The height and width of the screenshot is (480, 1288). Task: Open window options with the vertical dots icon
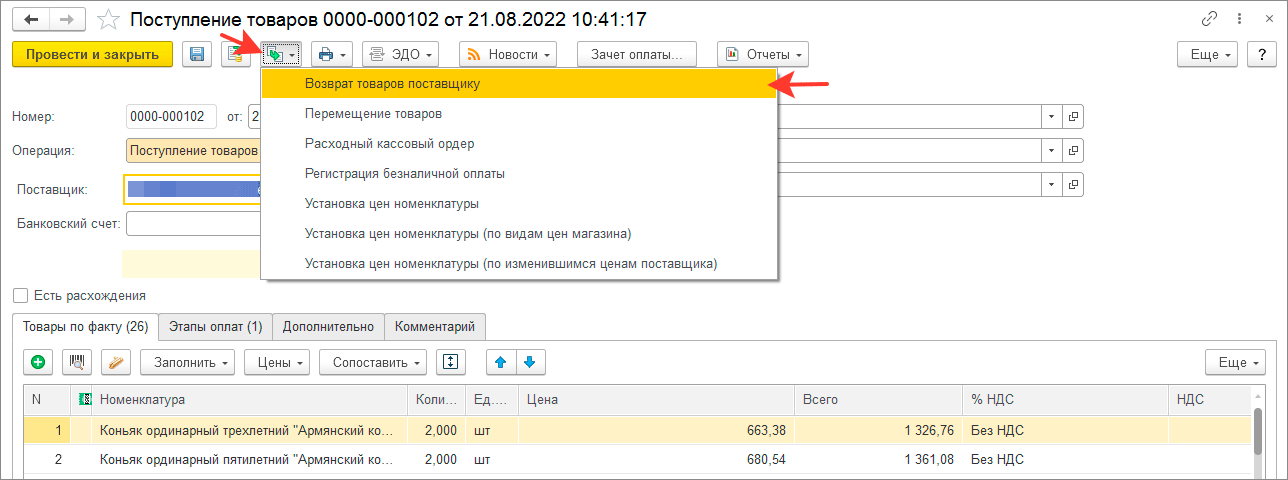(1237, 19)
